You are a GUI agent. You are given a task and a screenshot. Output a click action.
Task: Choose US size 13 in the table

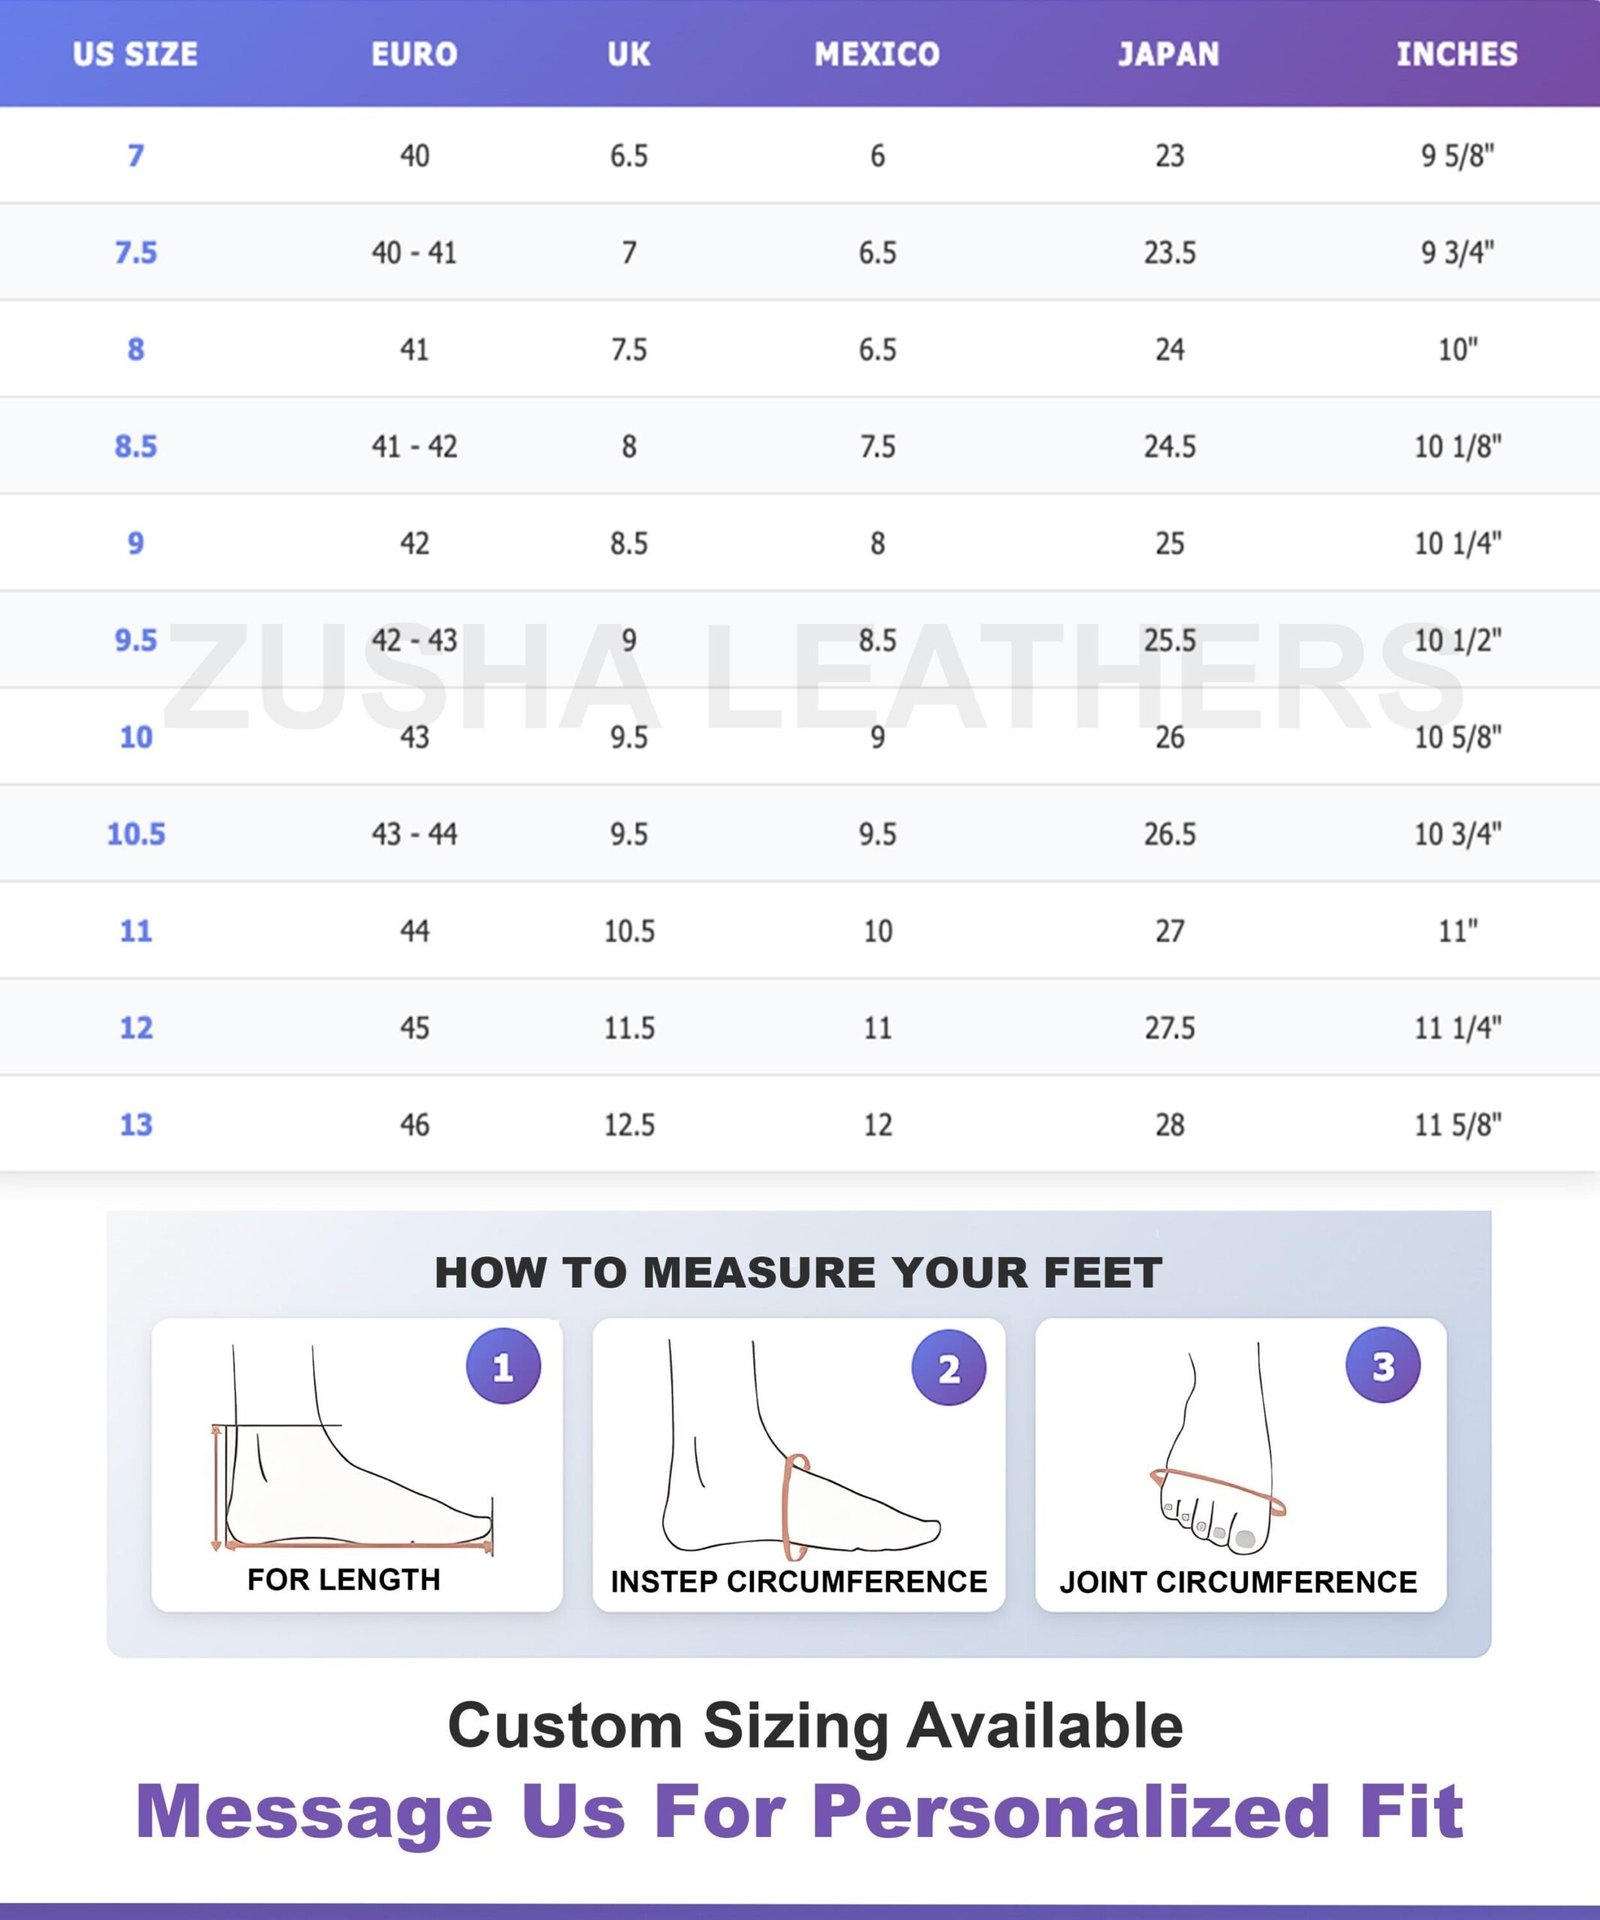136,1125
